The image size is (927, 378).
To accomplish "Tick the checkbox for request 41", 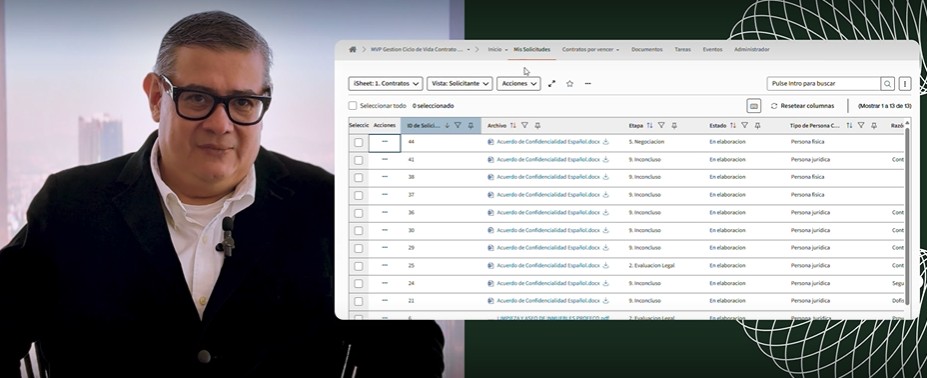I will click(358, 160).
